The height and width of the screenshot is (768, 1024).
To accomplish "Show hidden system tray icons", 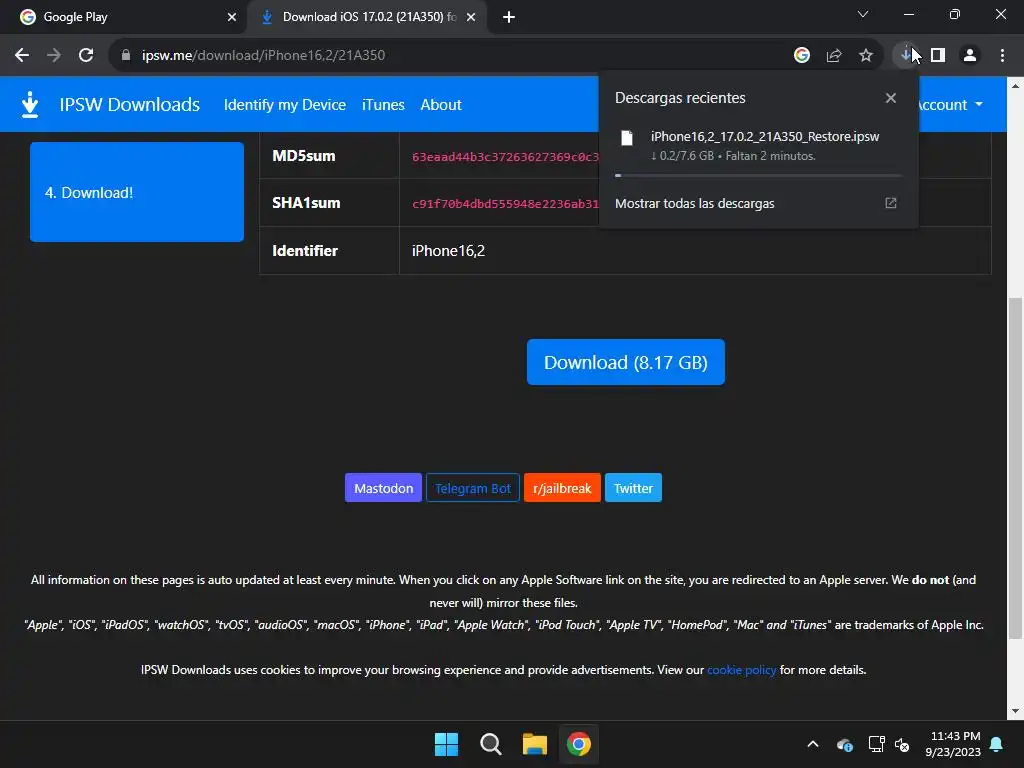I will [x=813, y=744].
